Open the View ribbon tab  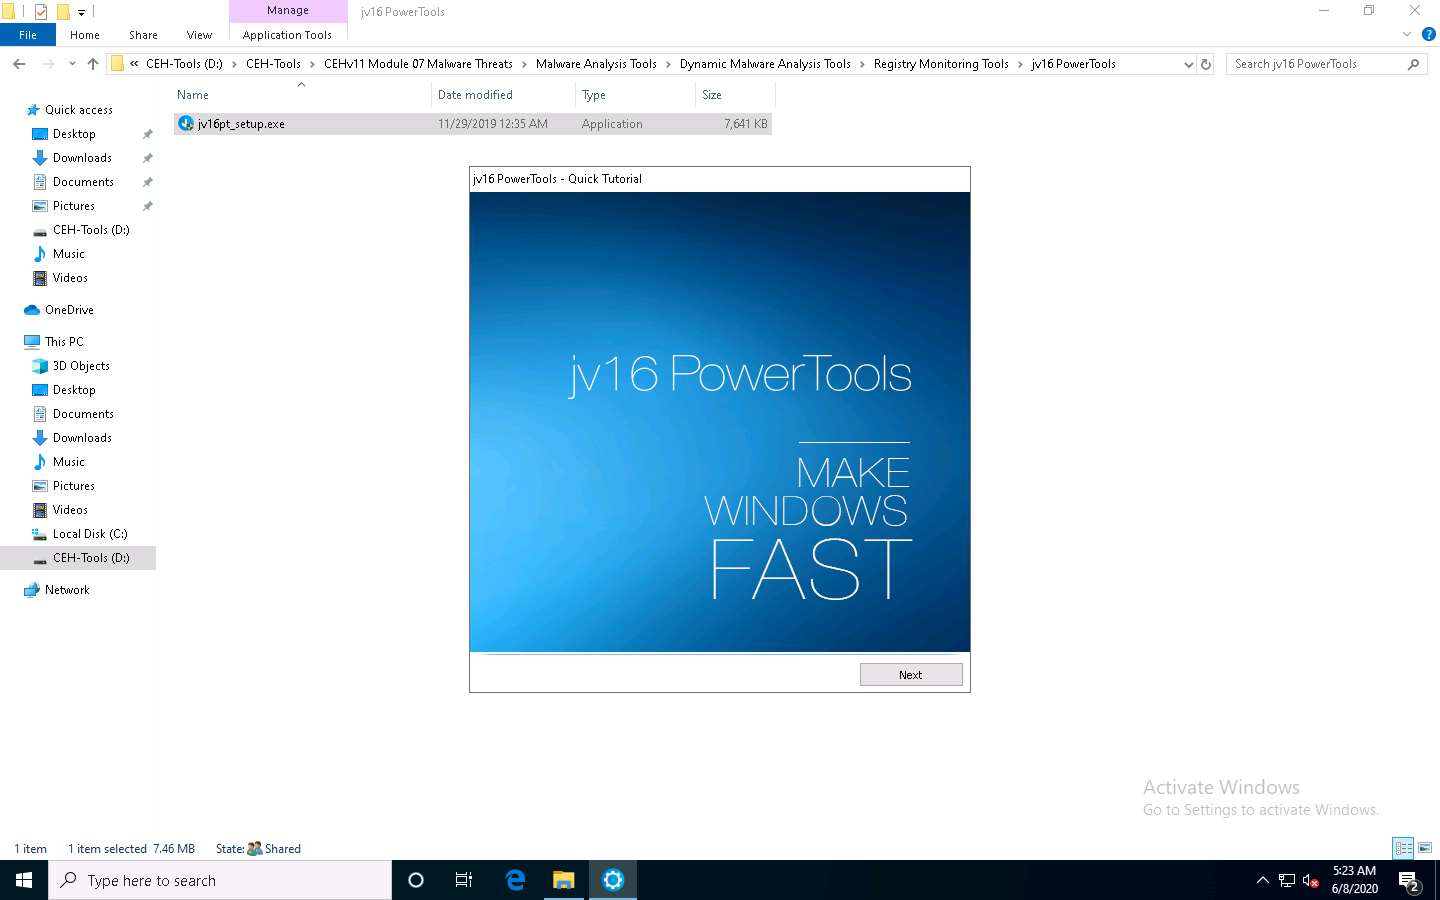[x=199, y=35]
